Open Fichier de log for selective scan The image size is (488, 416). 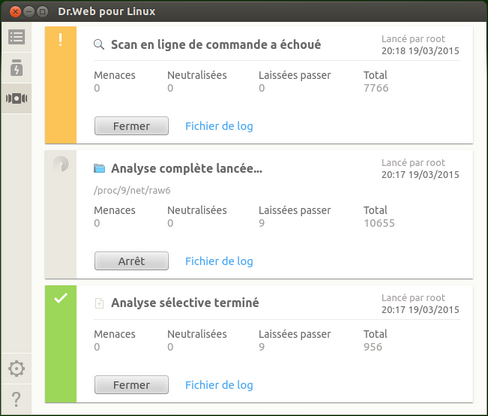[219, 385]
